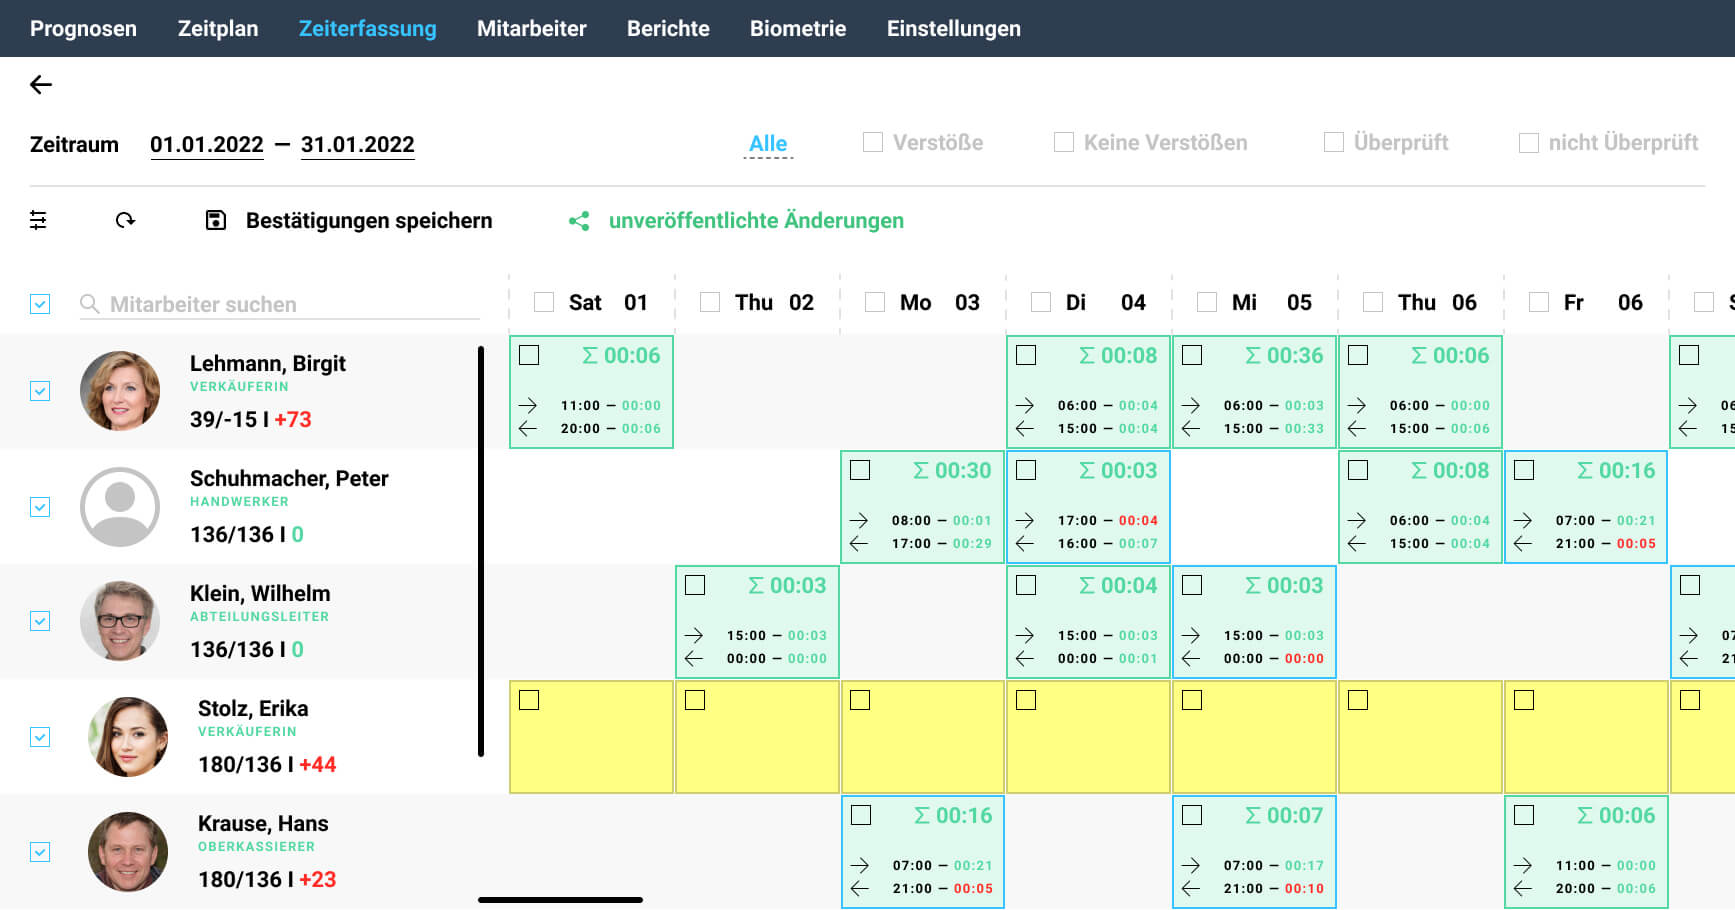This screenshot has height=910, width=1735.
Task: Click clock-out arrow in Lehmann's Mi 05 shift
Action: tap(1191, 428)
